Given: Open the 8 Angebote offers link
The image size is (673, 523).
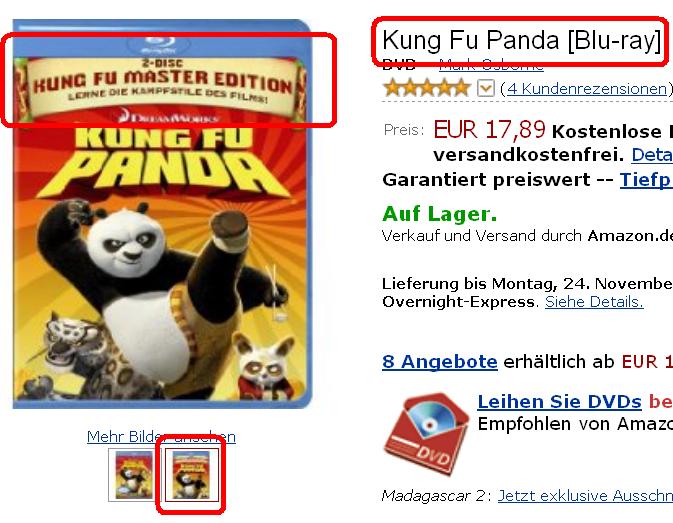Looking at the screenshot, I should point(440,361).
